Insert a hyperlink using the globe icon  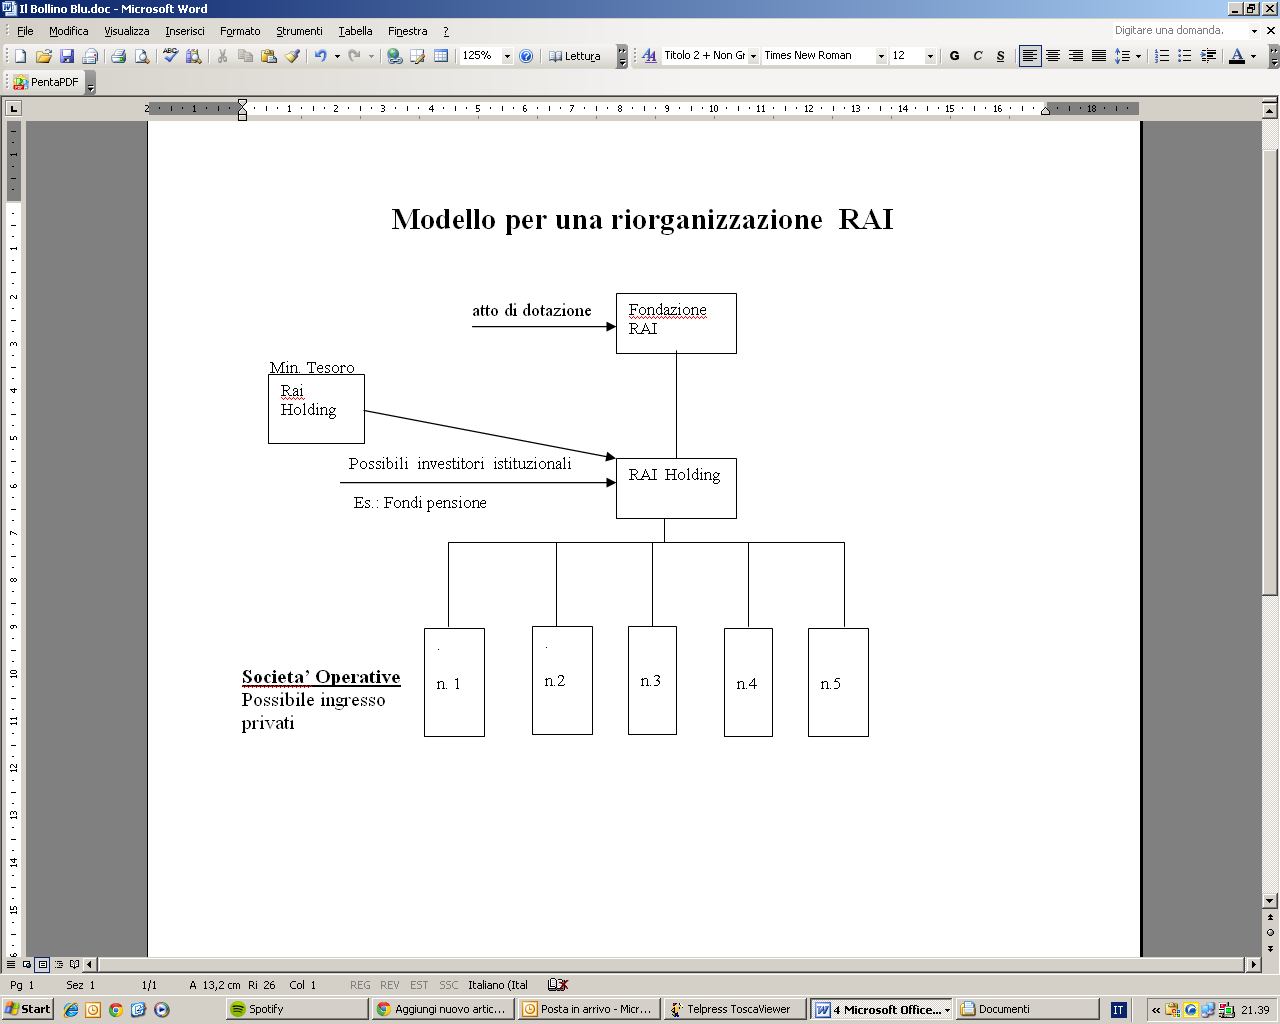coord(395,56)
